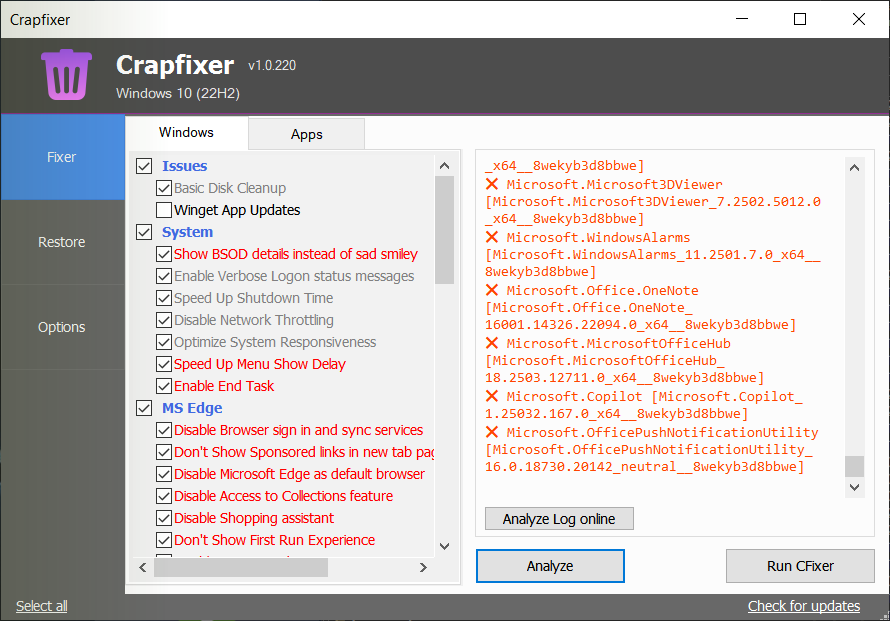Click the purple trash can Crapfixer logo
Screen dimensions: 890x621
pos(66,75)
